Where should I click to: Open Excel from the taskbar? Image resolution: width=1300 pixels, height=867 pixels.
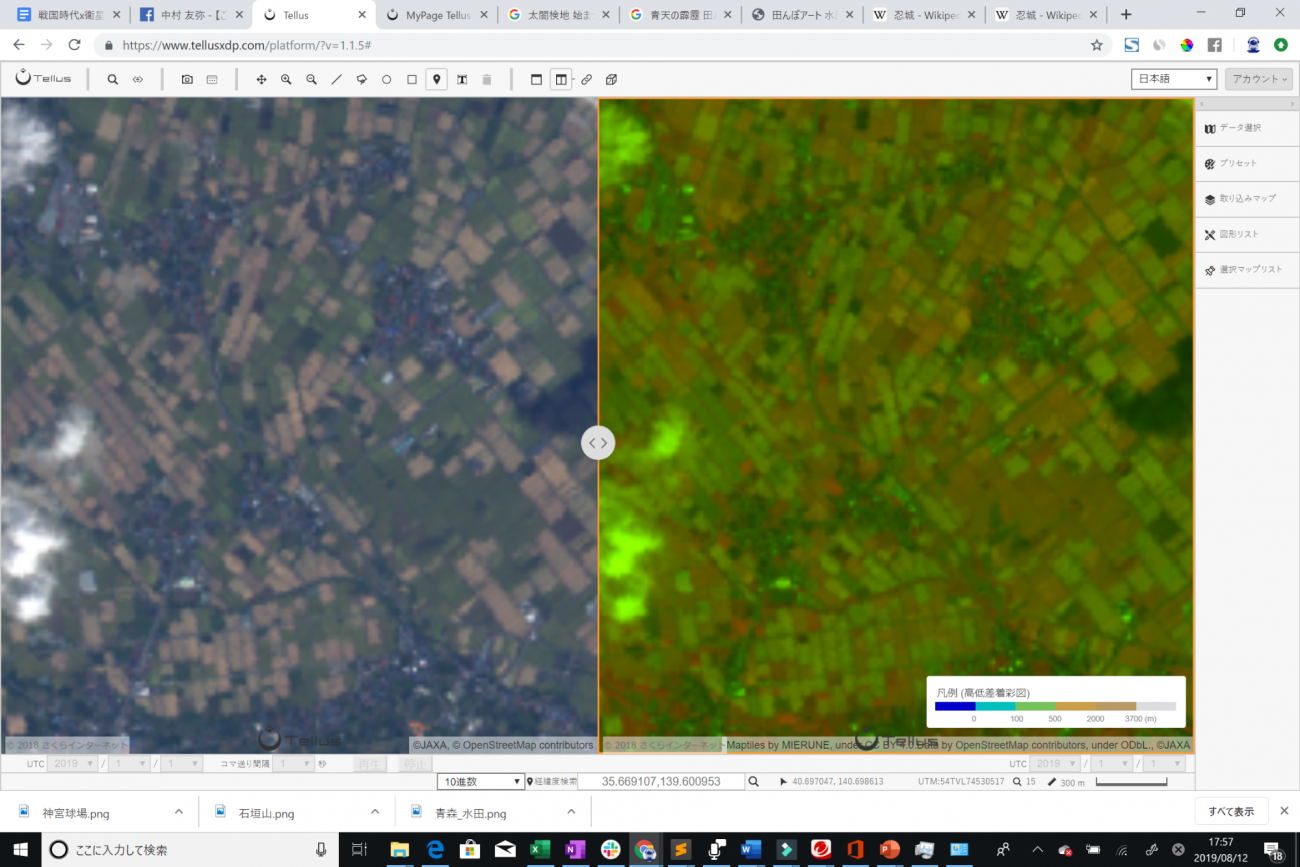tap(540, 849)
